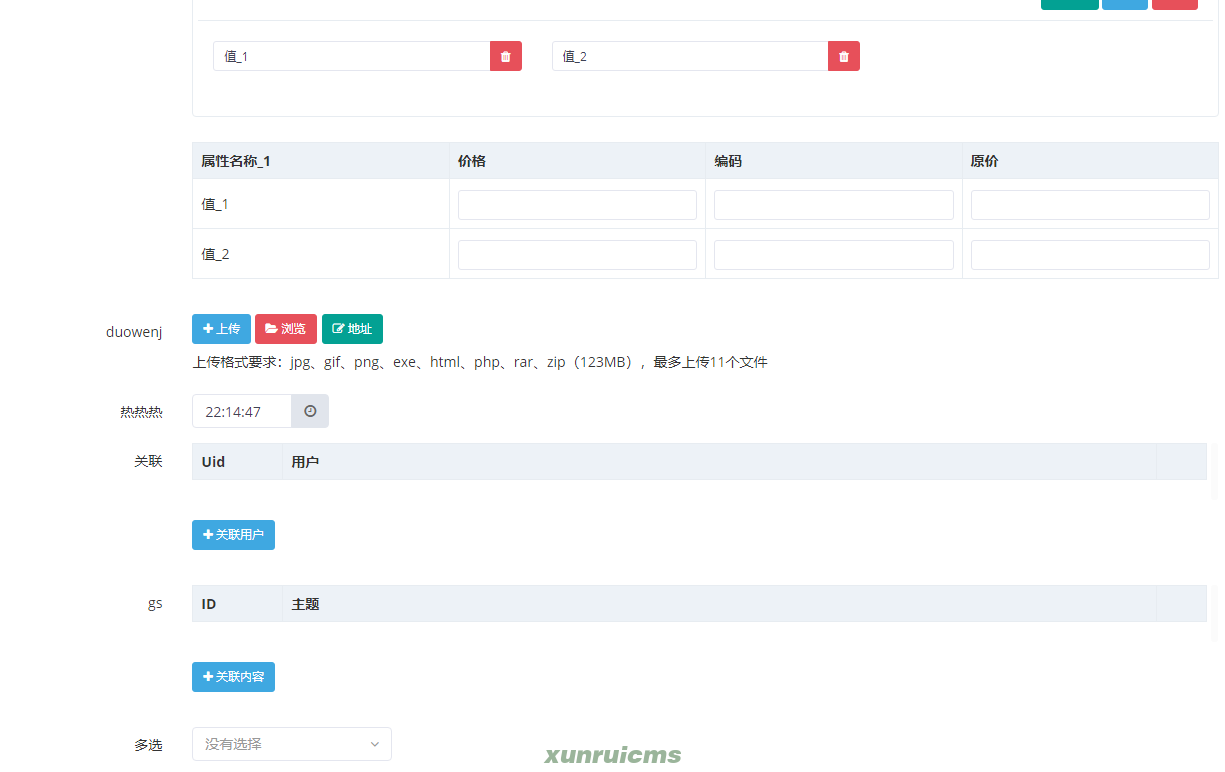
Task: Focus 编码 input for row 值_1
Action: pos(834,205)
